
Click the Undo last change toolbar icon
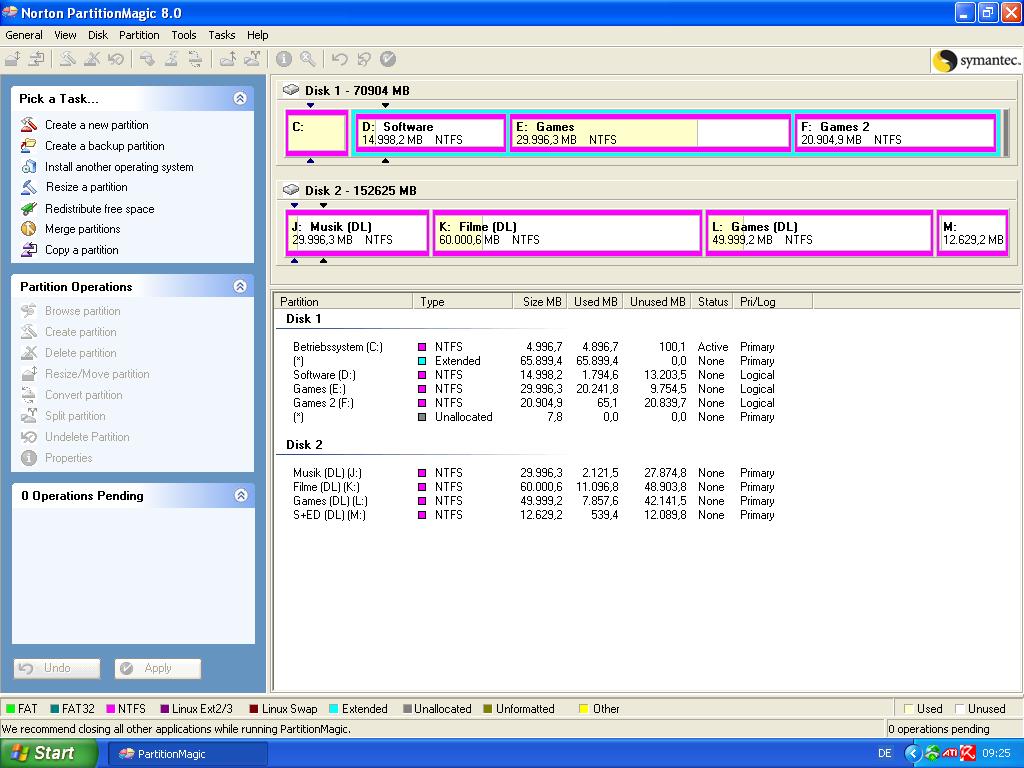point(340,59)
